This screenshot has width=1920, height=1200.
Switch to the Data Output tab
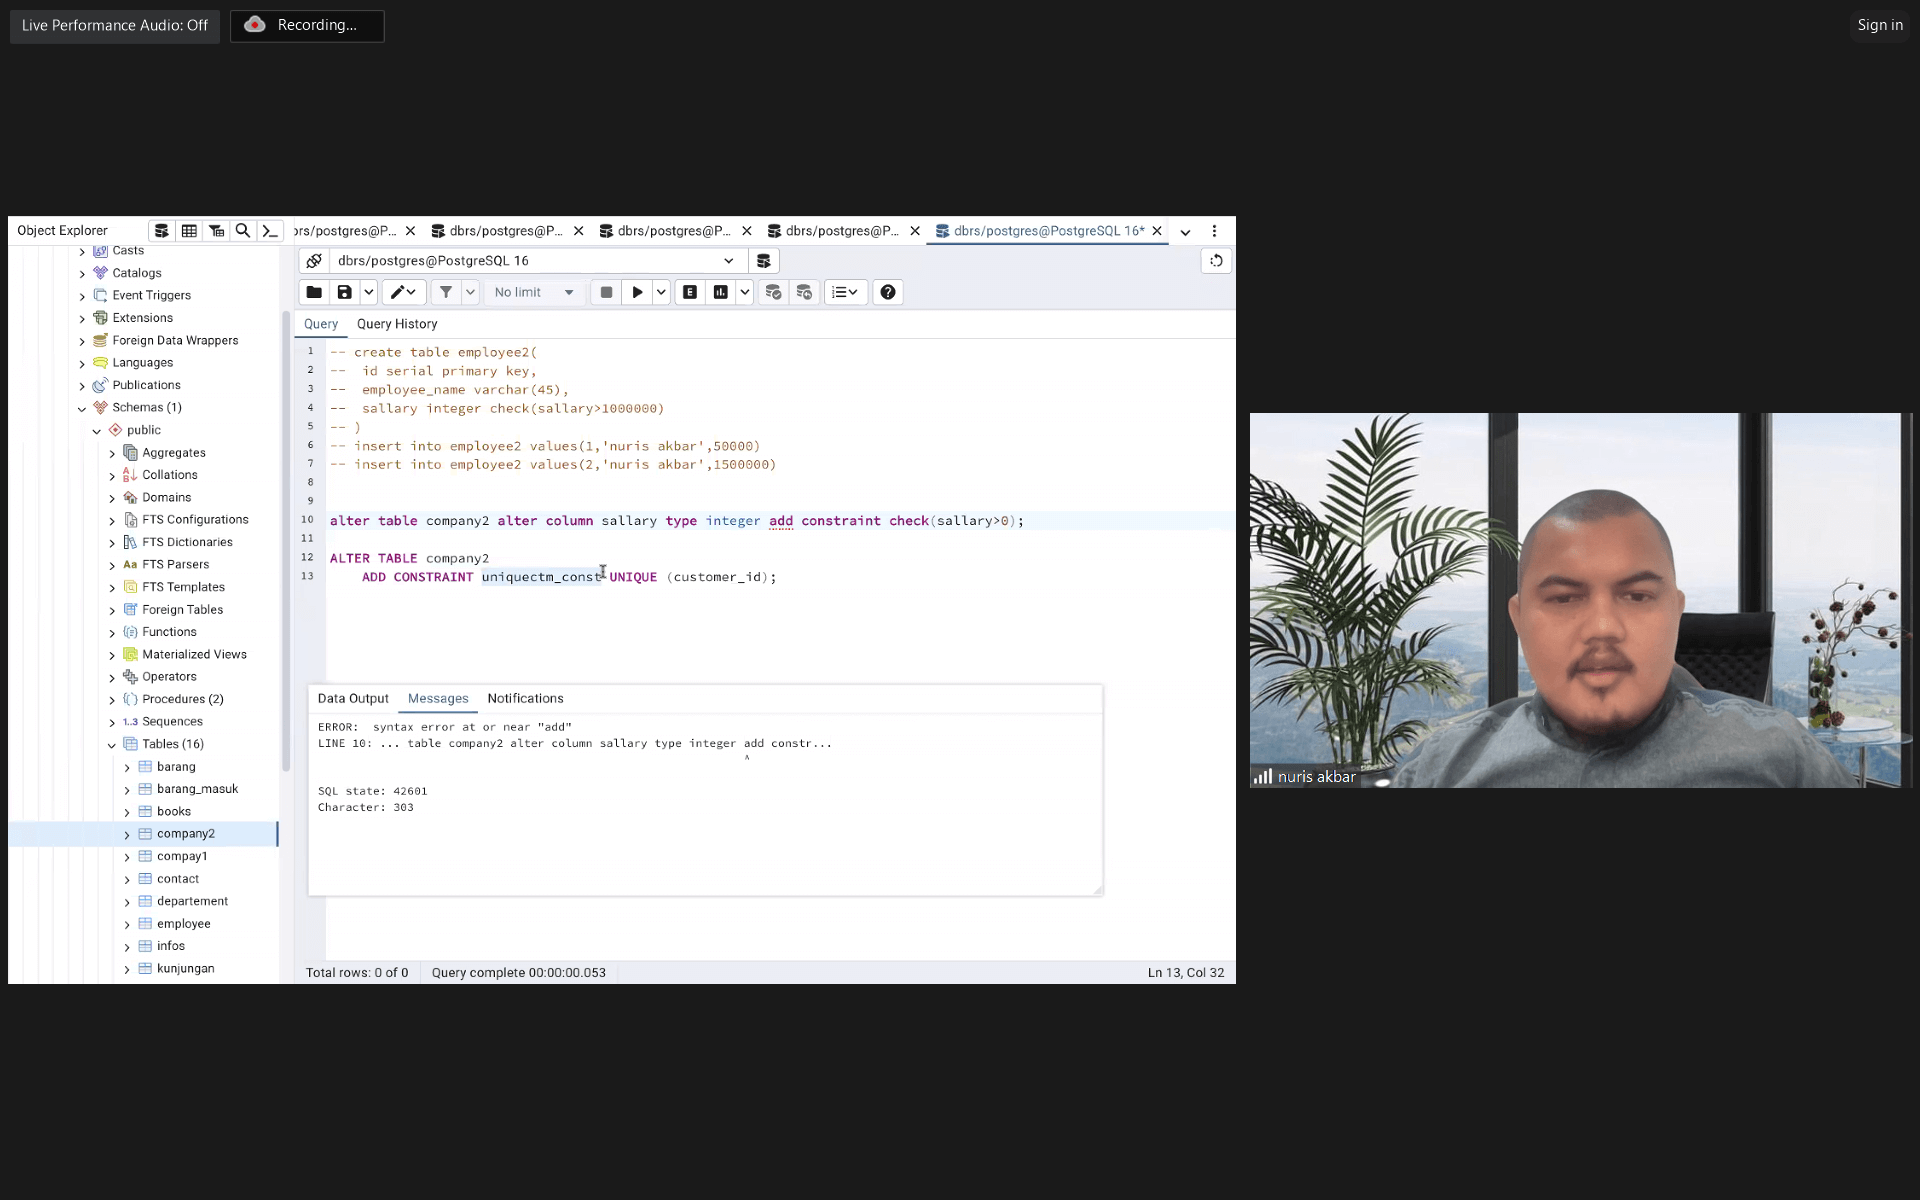353,698
